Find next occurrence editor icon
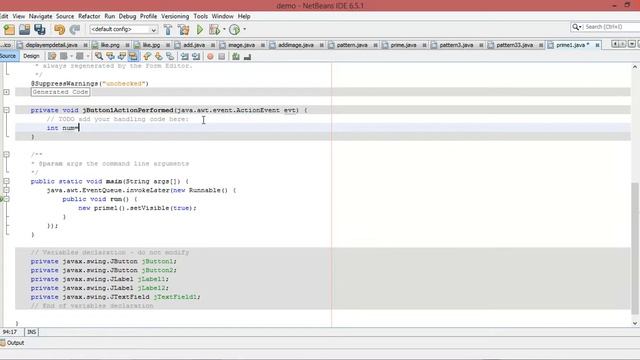Viewport: 640px width, 360px height. click(x=122, y=56)
